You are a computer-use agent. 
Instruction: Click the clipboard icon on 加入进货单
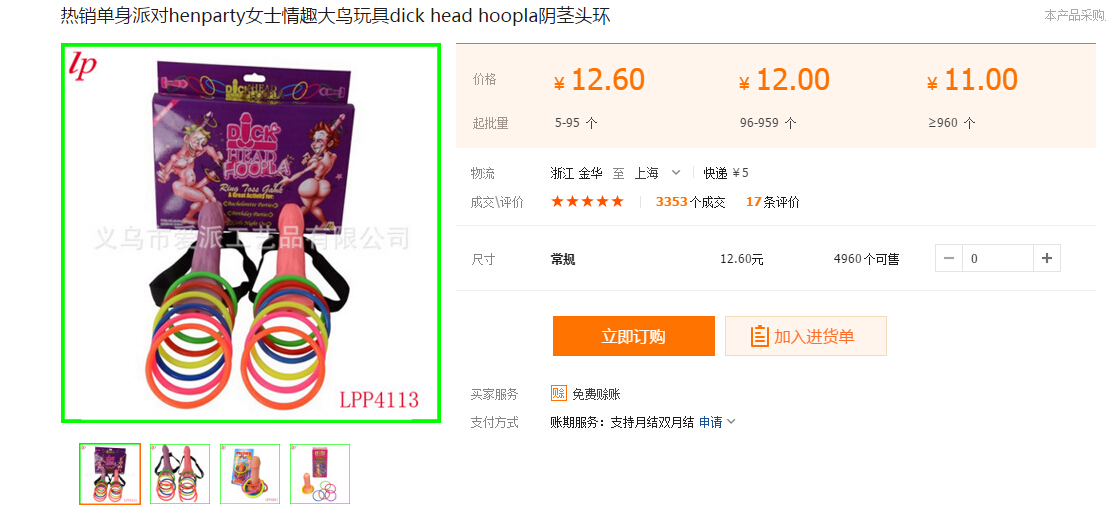click(759, 336)
